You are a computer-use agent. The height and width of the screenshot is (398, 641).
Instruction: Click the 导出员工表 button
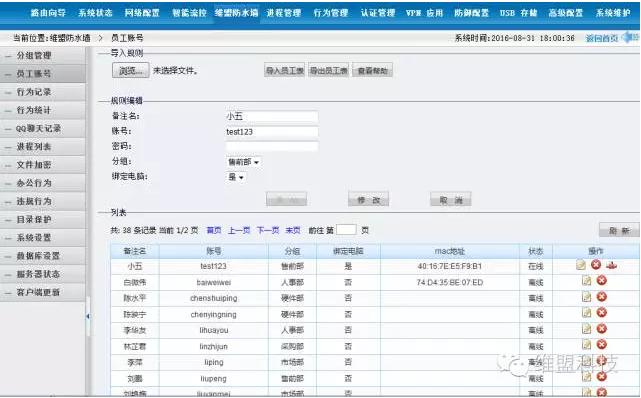point(328,70)
